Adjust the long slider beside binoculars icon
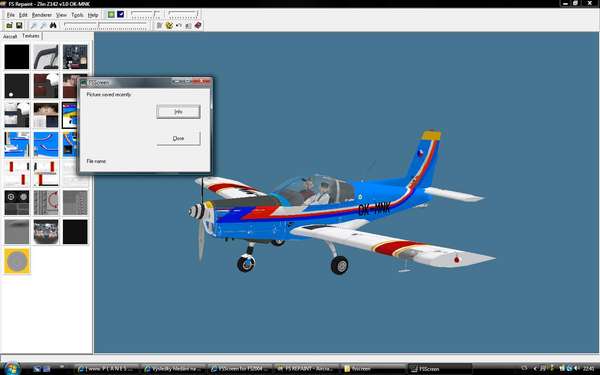This screenshot has height=375, width=600. pos(106,25)
